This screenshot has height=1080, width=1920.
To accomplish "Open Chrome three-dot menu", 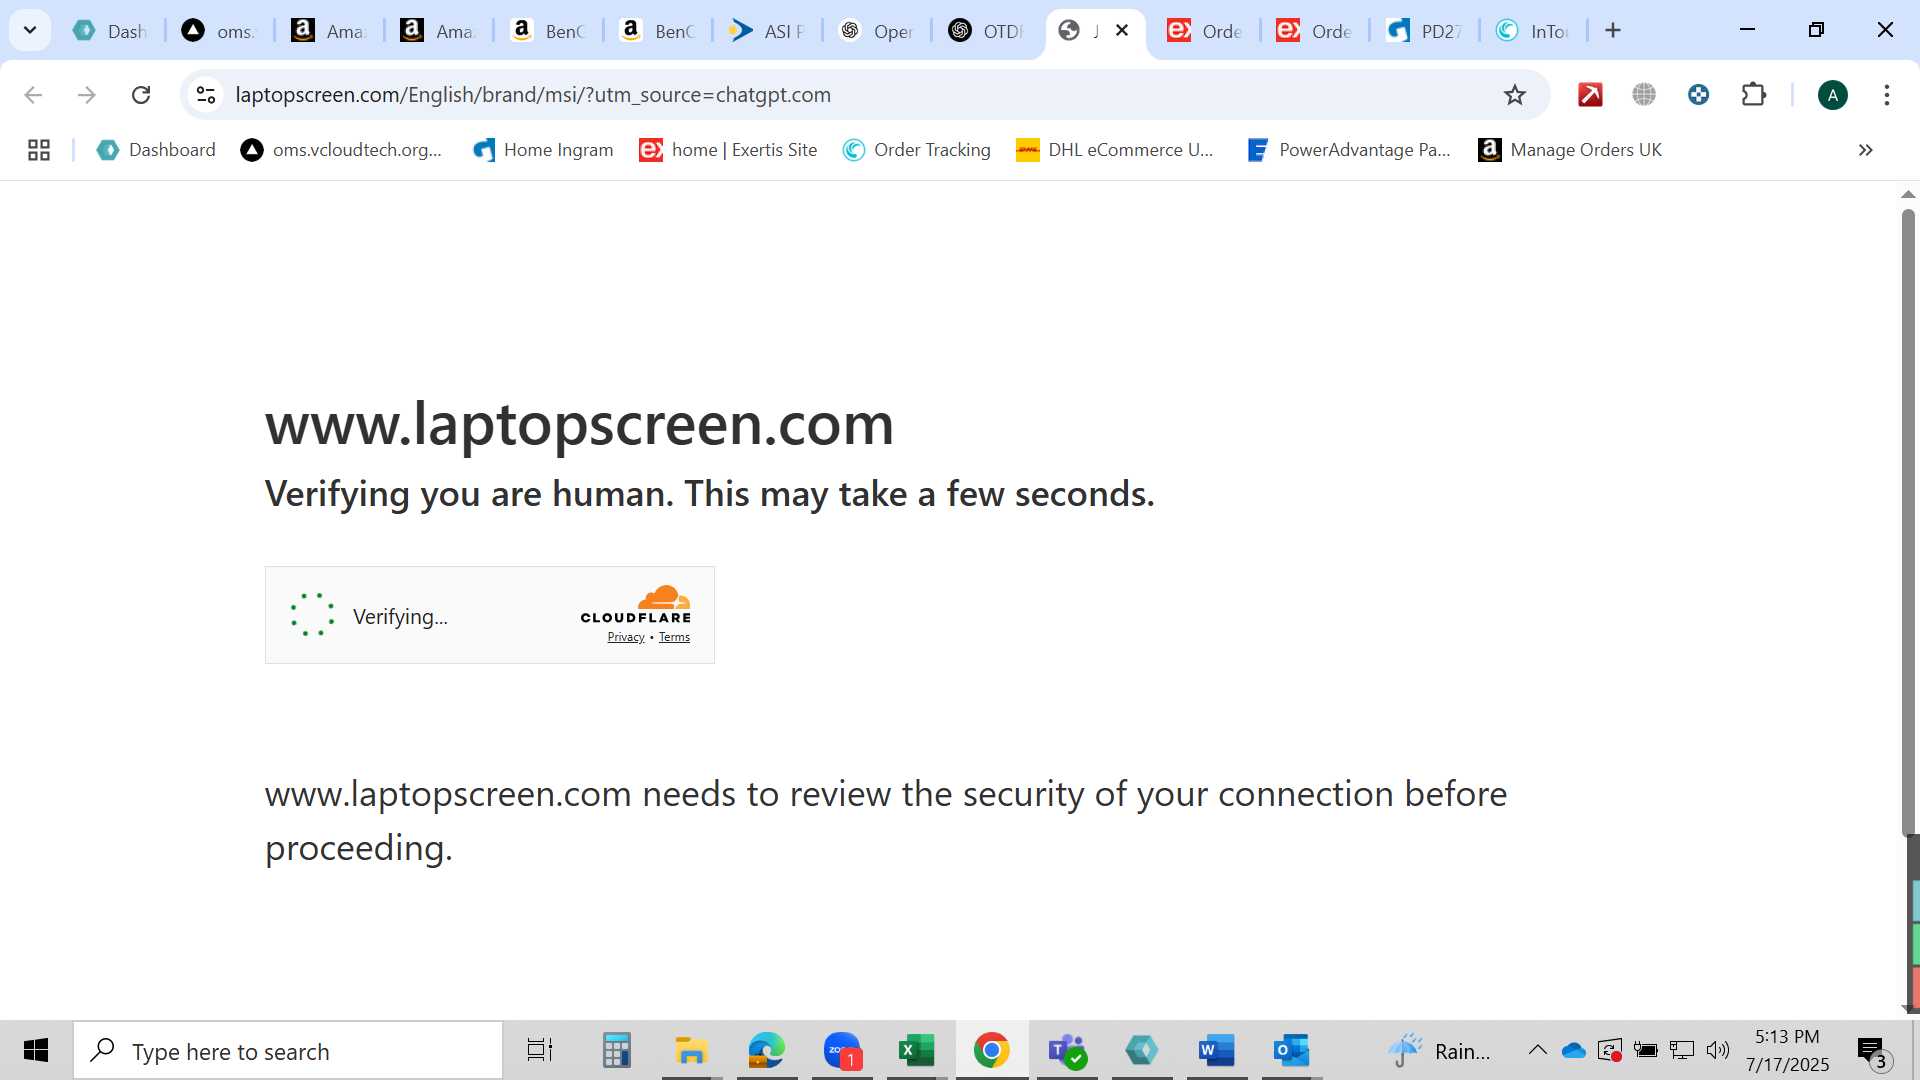I will [1887, 95].
